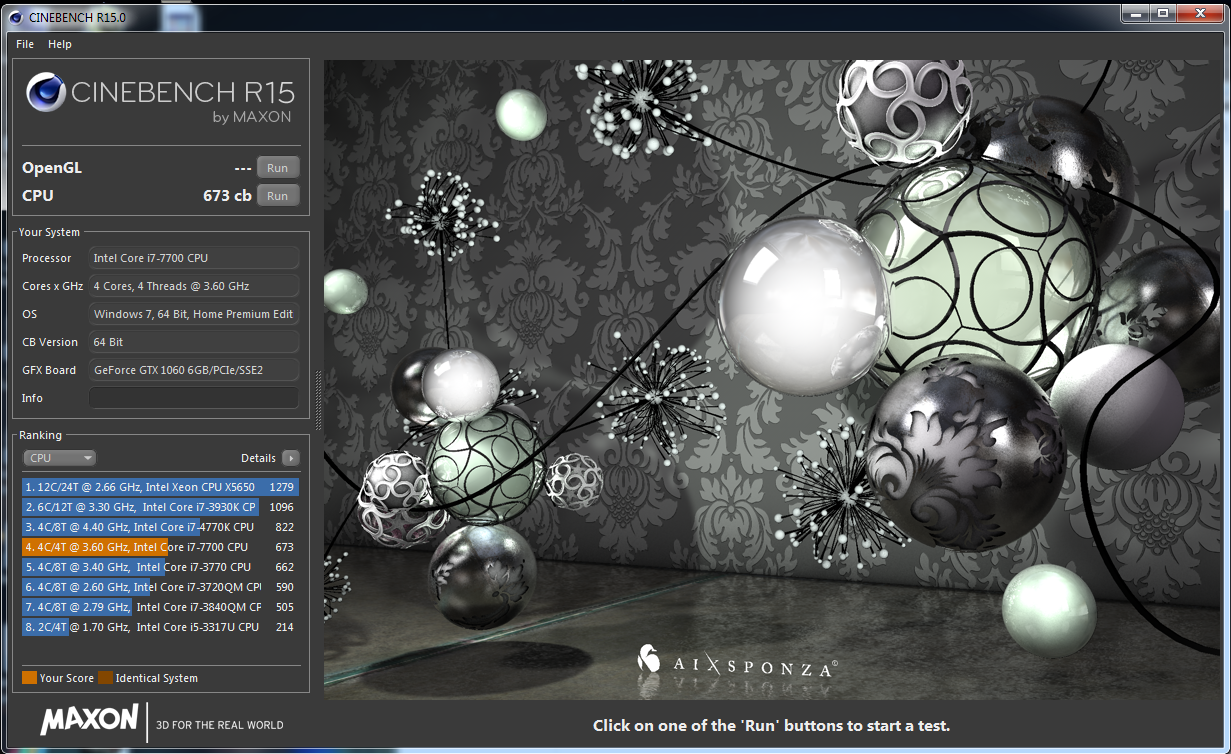The height and width of the screenshot is (754, 1231).
Task: Select the Core i7-4770K ranking row
Action: tap(160, 527)
